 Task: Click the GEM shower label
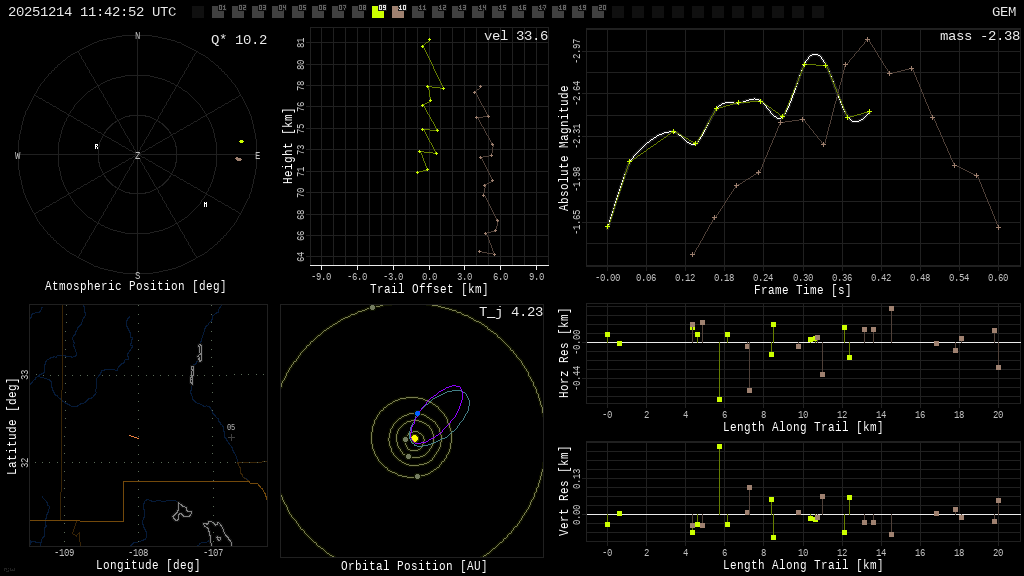(1003, 12)
